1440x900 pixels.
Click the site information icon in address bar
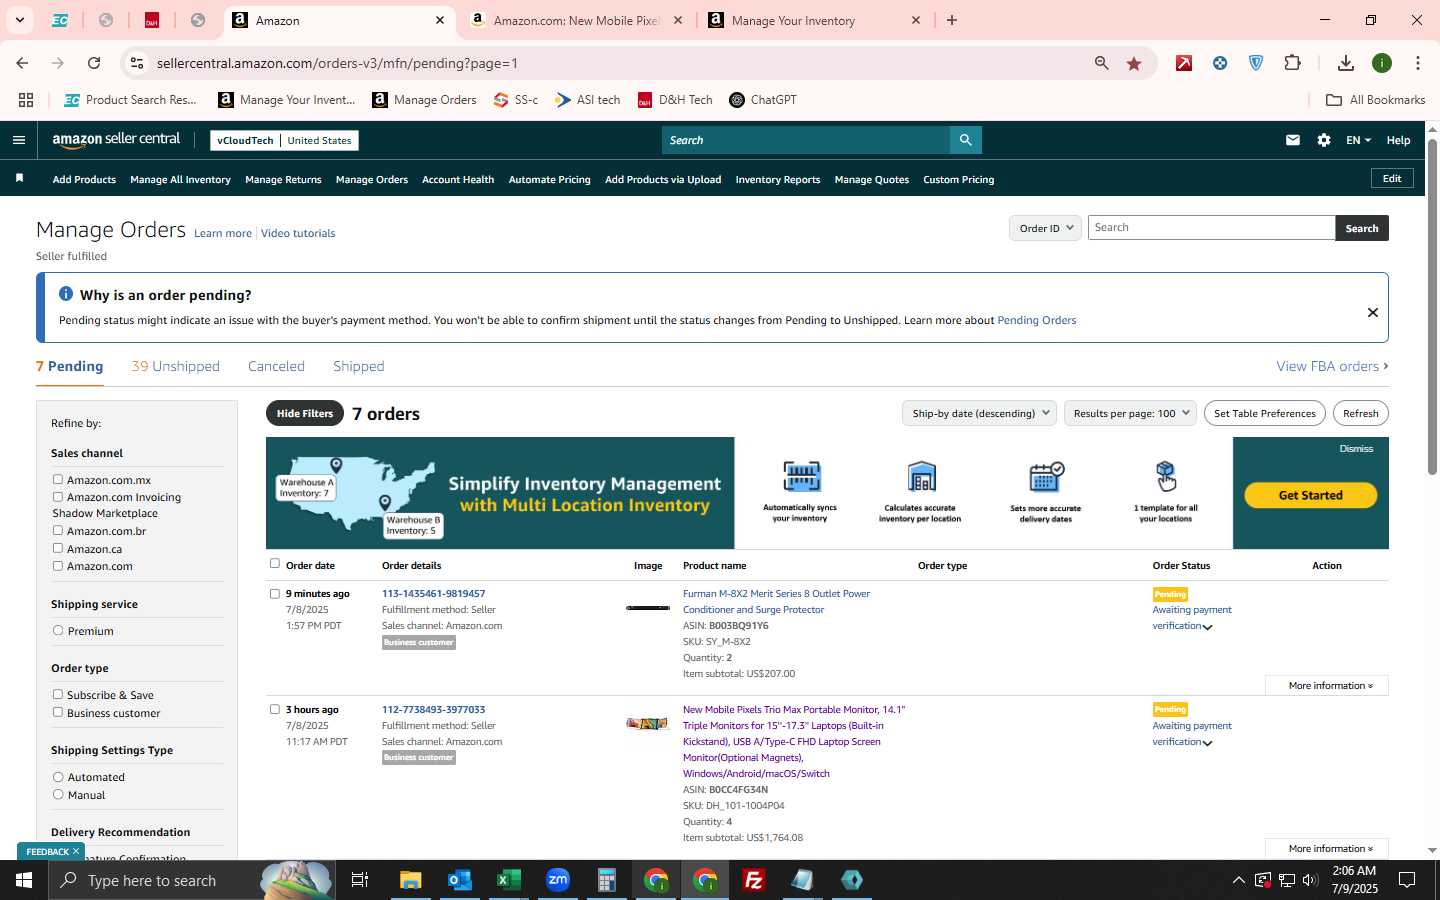coord(137,63)
